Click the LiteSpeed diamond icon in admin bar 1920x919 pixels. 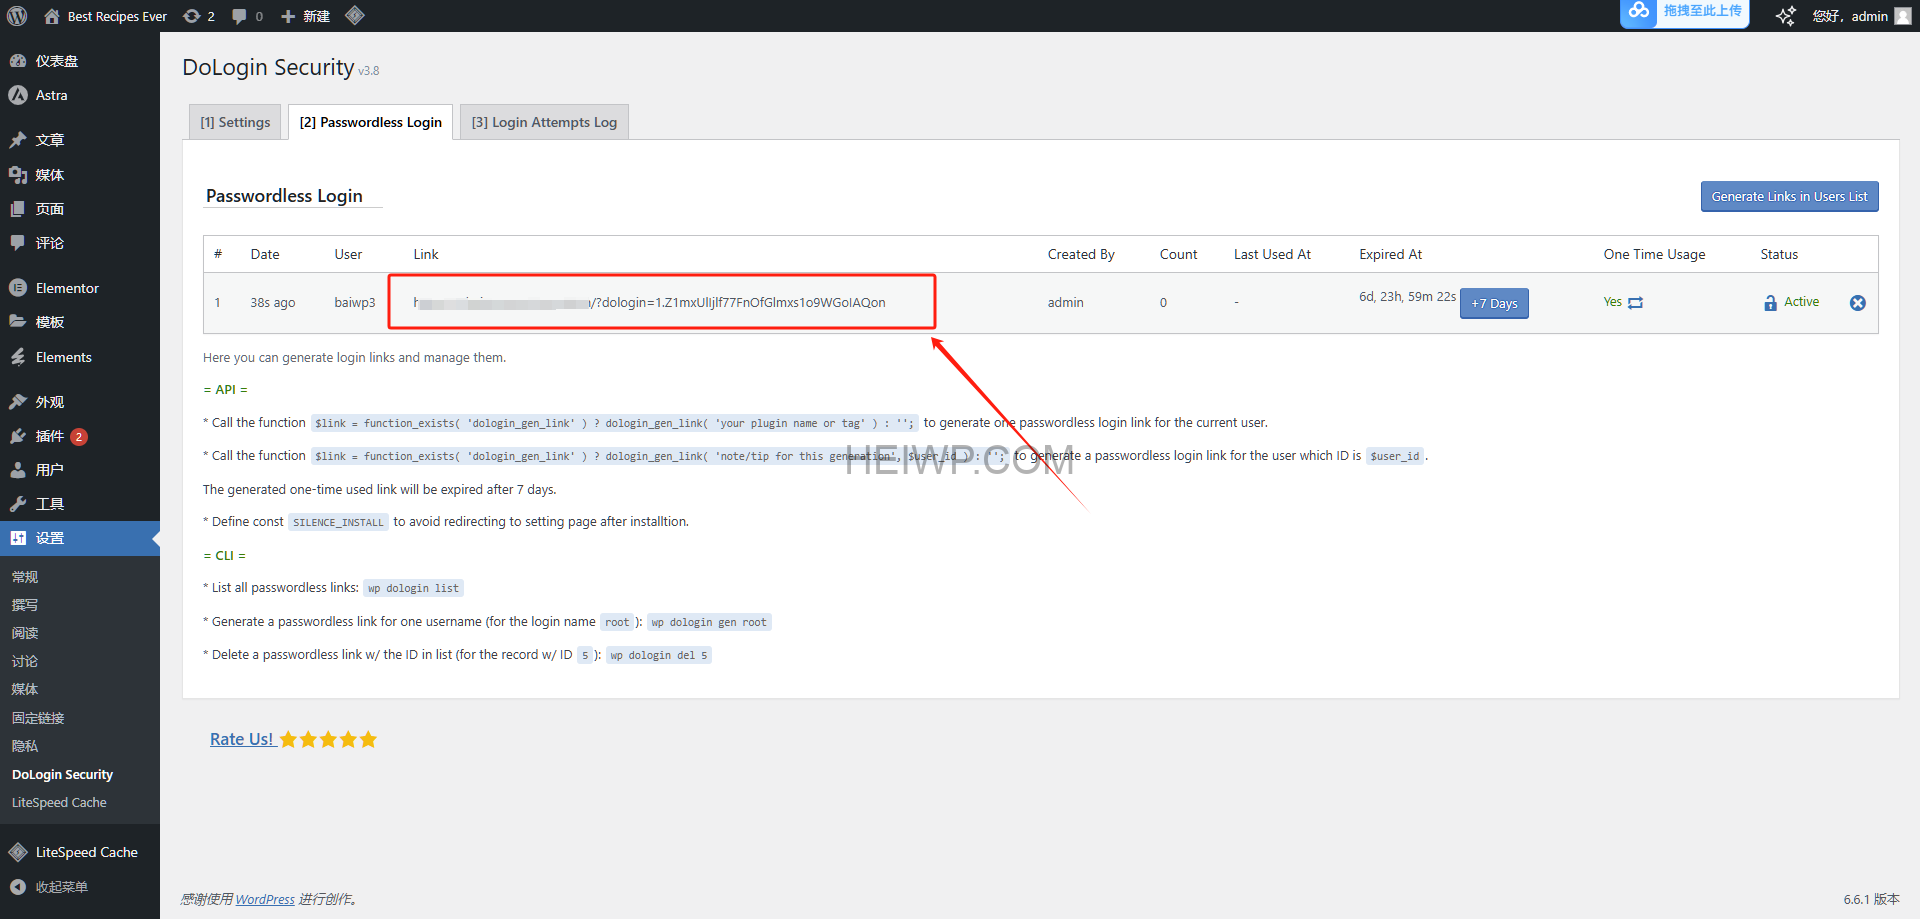tap(354, 15)
